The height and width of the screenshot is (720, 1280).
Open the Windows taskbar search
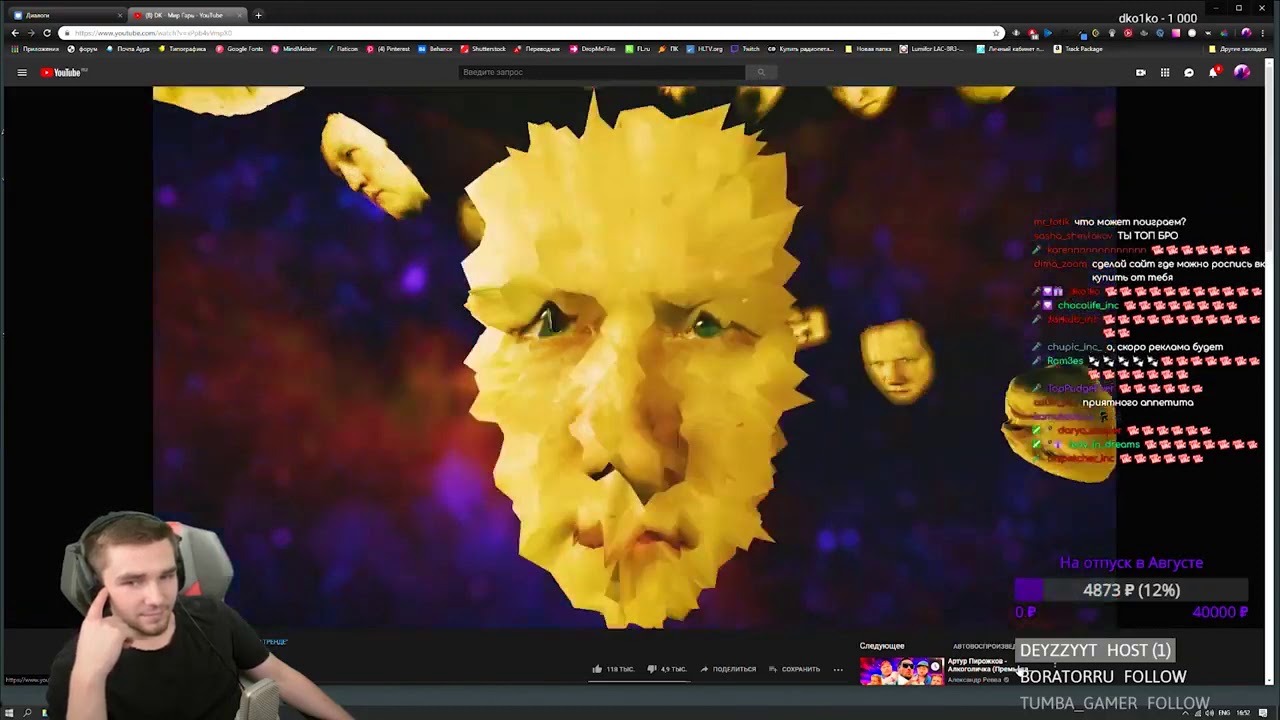pos(27,712)
